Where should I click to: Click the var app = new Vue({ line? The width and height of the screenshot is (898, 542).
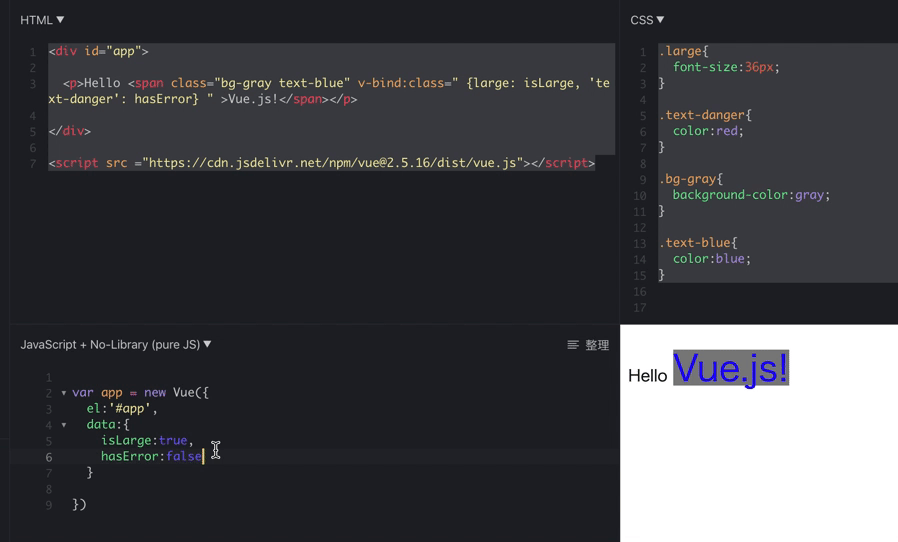click(140, 392)
